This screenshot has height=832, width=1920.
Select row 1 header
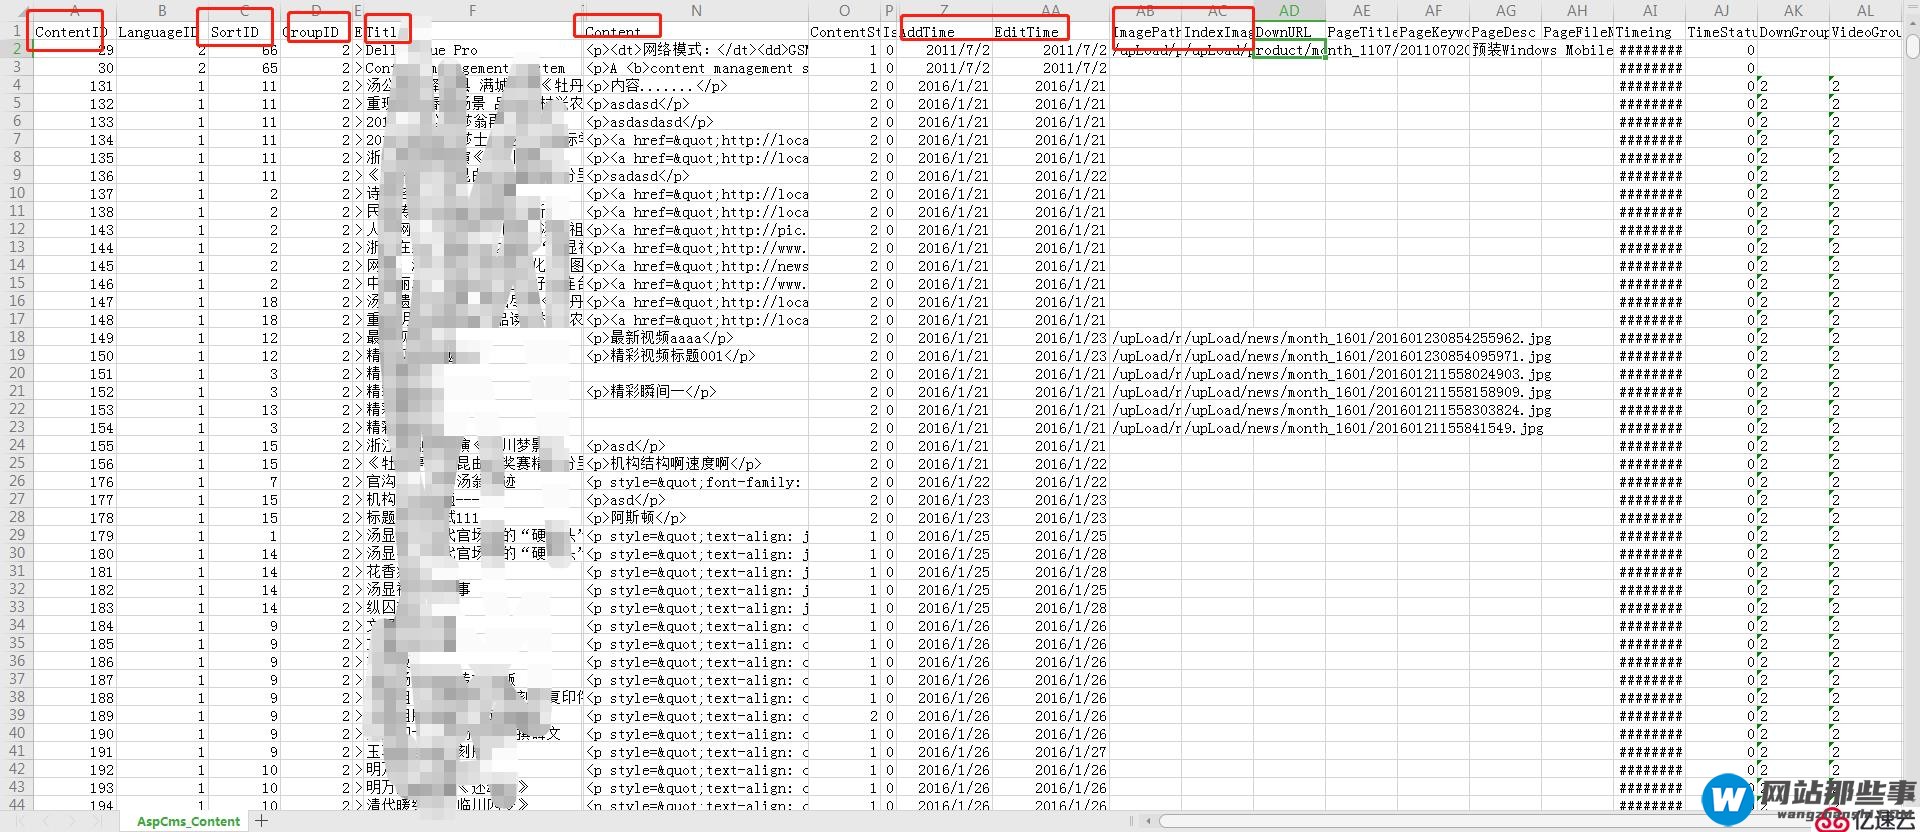[16, 31]
